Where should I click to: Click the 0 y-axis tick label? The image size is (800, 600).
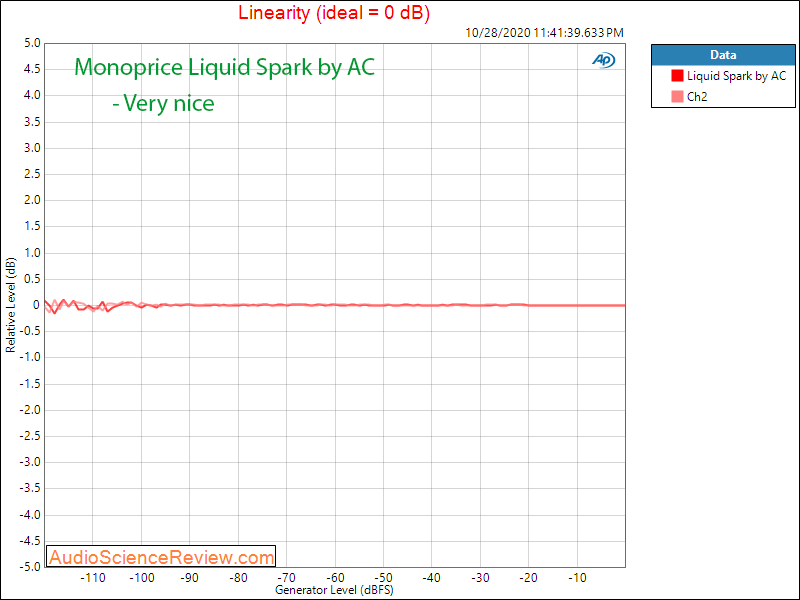pos(36,305)
